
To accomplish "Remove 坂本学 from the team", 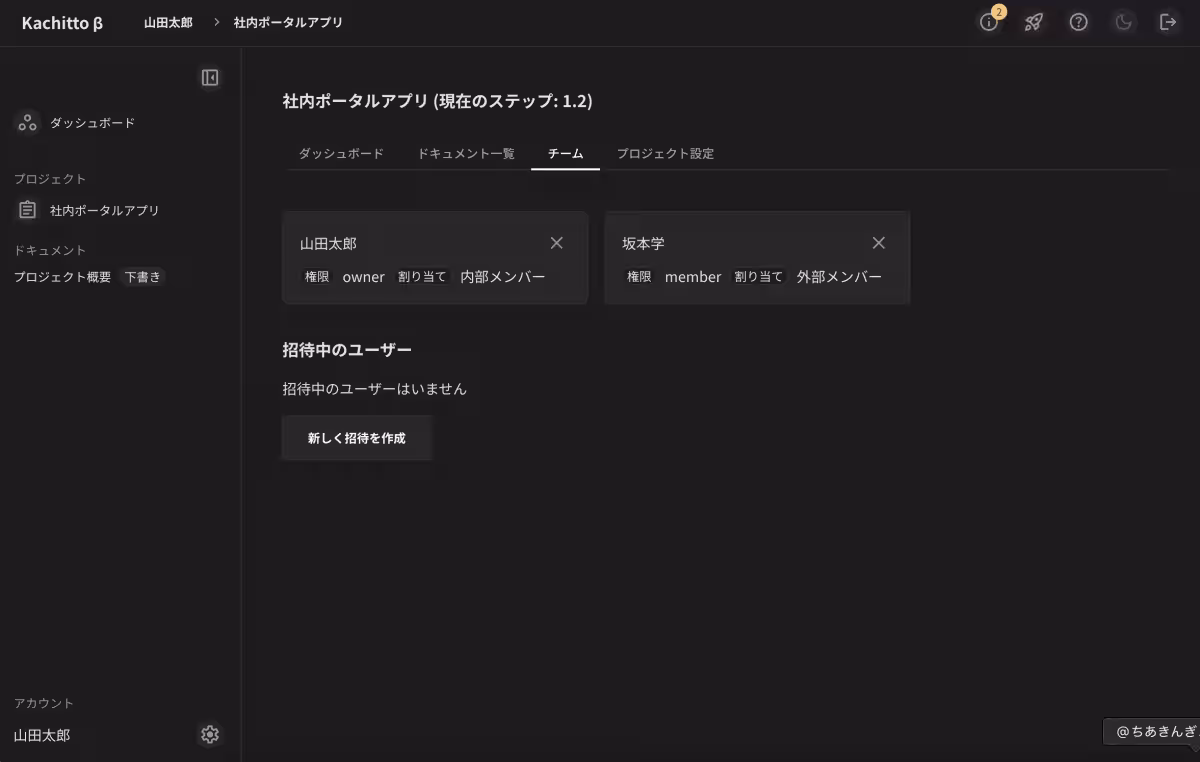I will pos(878,242).
